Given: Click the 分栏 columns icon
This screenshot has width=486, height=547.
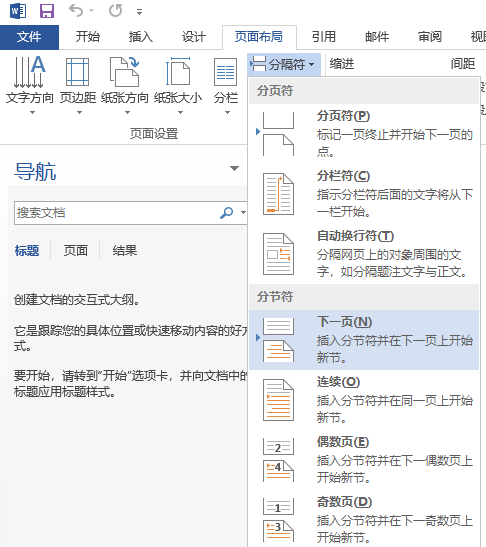Looking at the screenshot, I should coord(225,72).
